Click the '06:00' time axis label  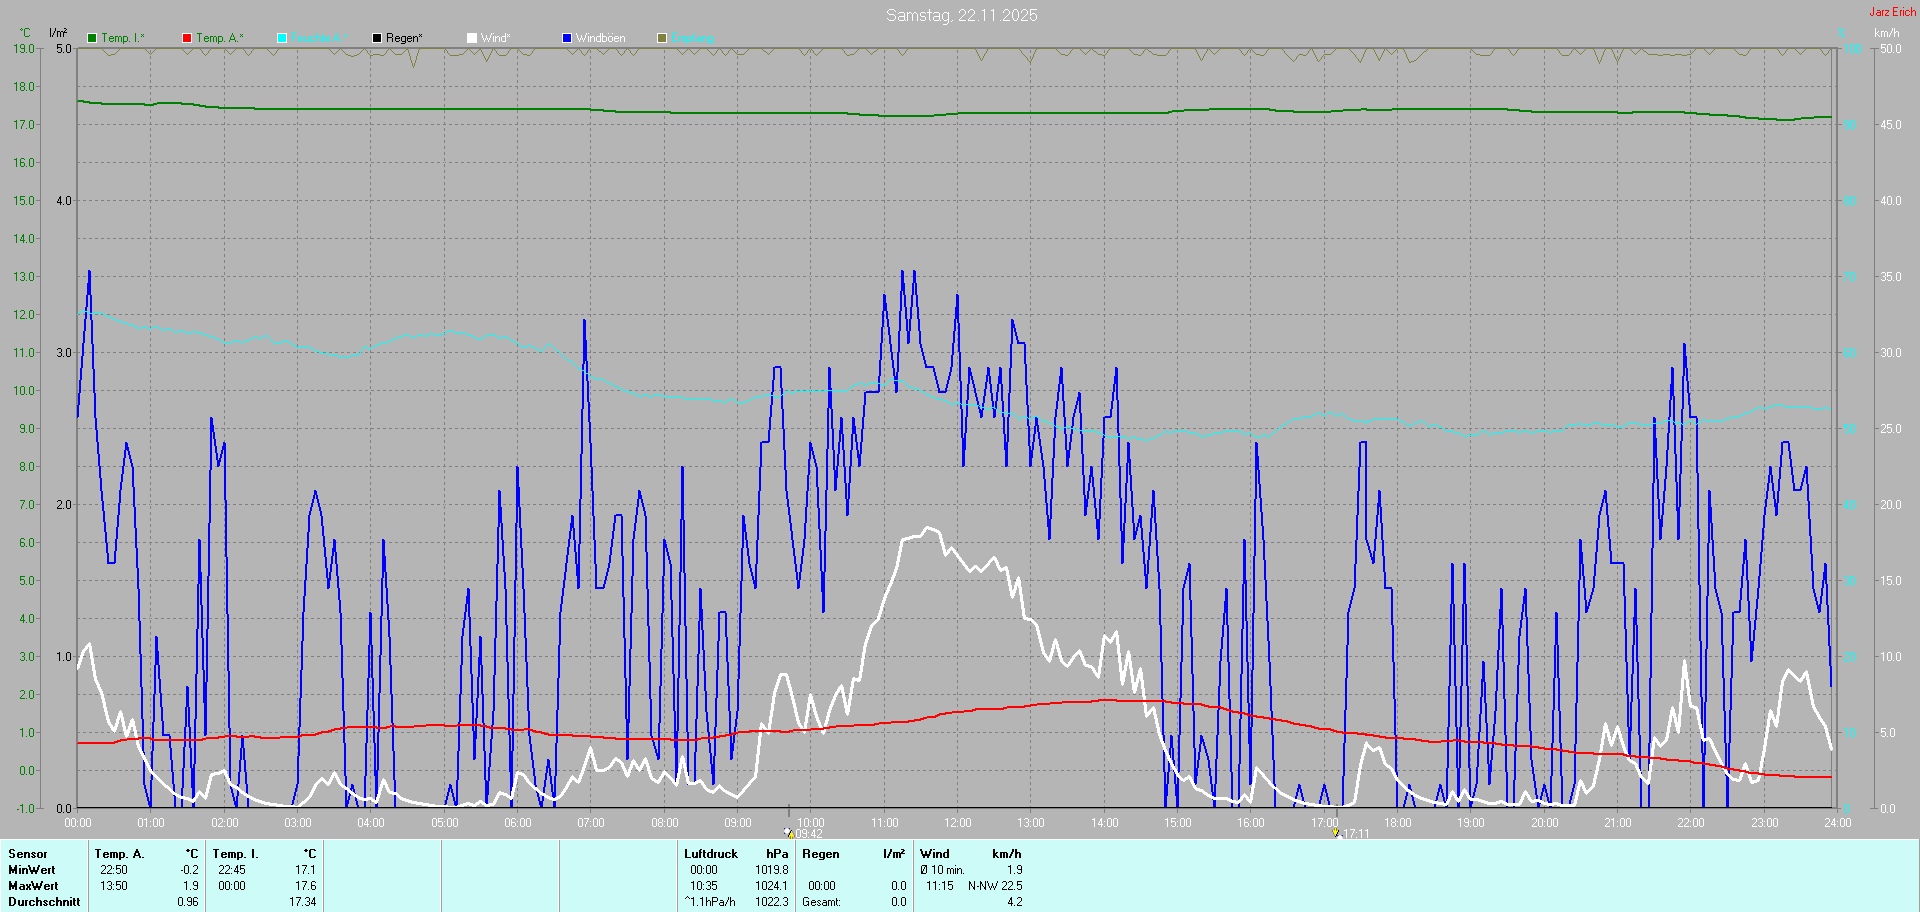coord(518,823)
